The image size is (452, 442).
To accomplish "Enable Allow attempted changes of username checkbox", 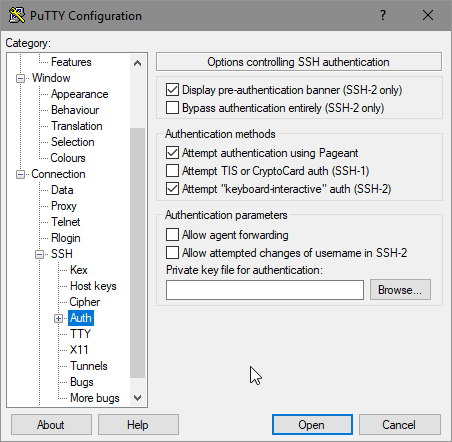I will tap(172, 253).
